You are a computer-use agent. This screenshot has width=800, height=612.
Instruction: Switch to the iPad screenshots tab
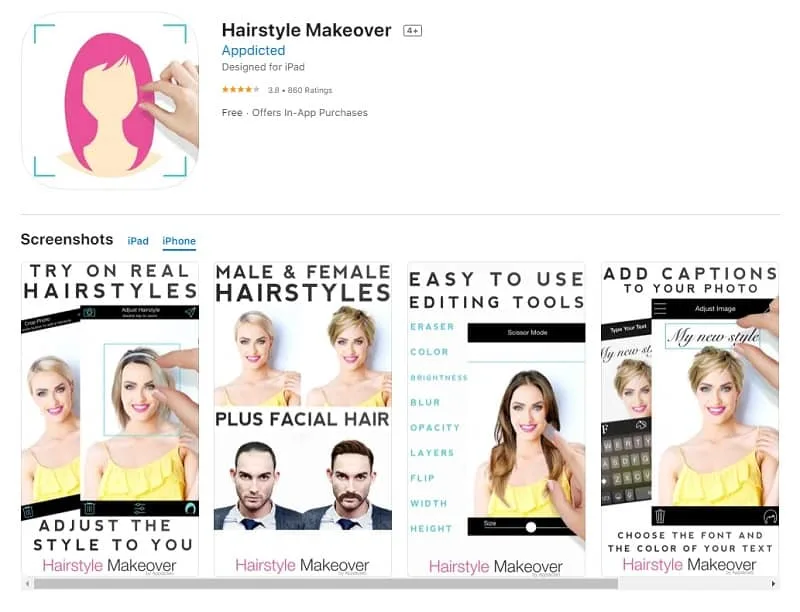click(x=138, y=241)
